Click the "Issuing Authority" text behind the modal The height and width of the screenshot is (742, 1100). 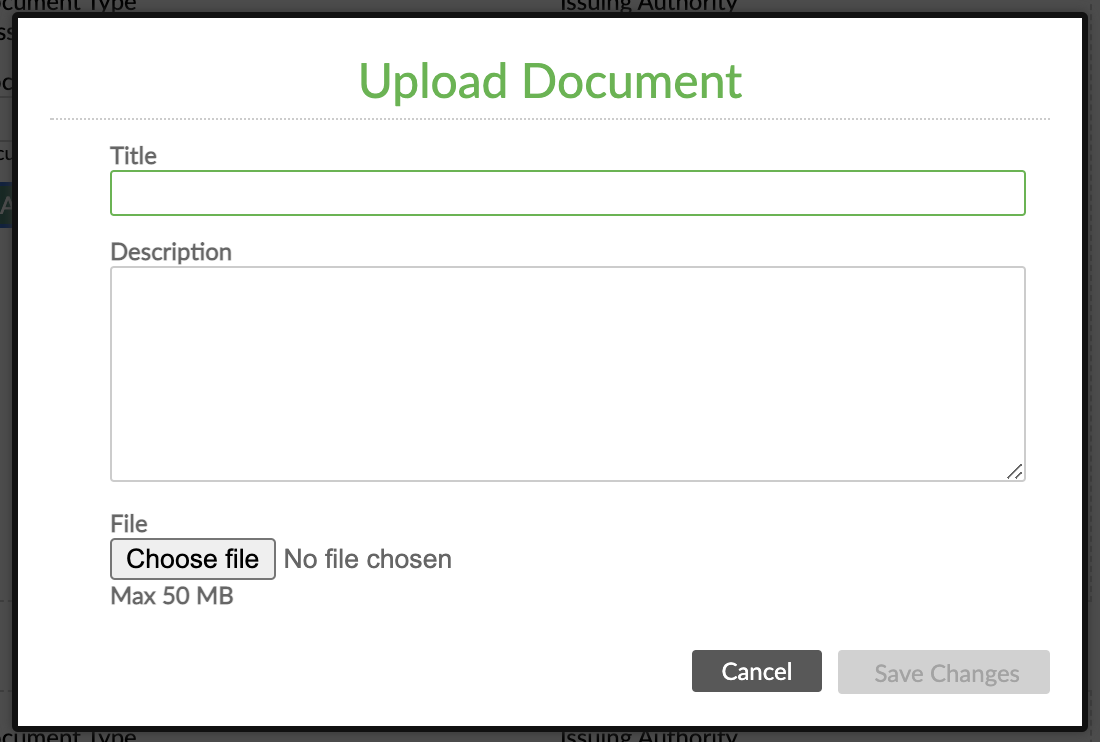[648, 6]
